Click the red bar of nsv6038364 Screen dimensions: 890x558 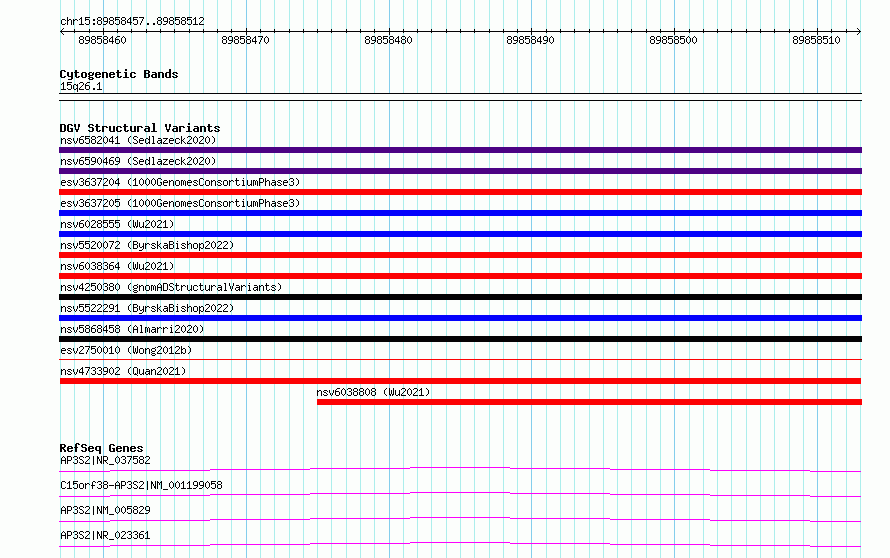coord(460,276)
